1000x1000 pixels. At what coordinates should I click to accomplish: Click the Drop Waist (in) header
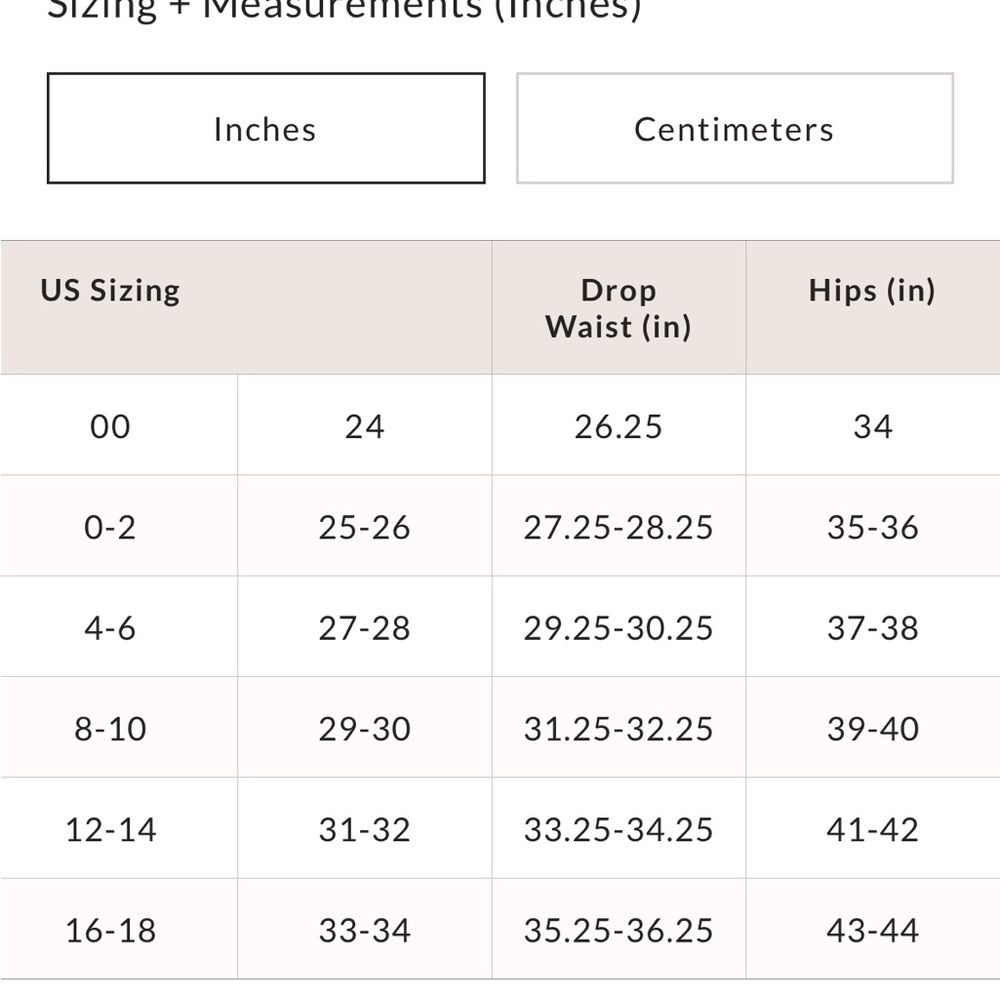pyautogui.click(x=619, y=308)
